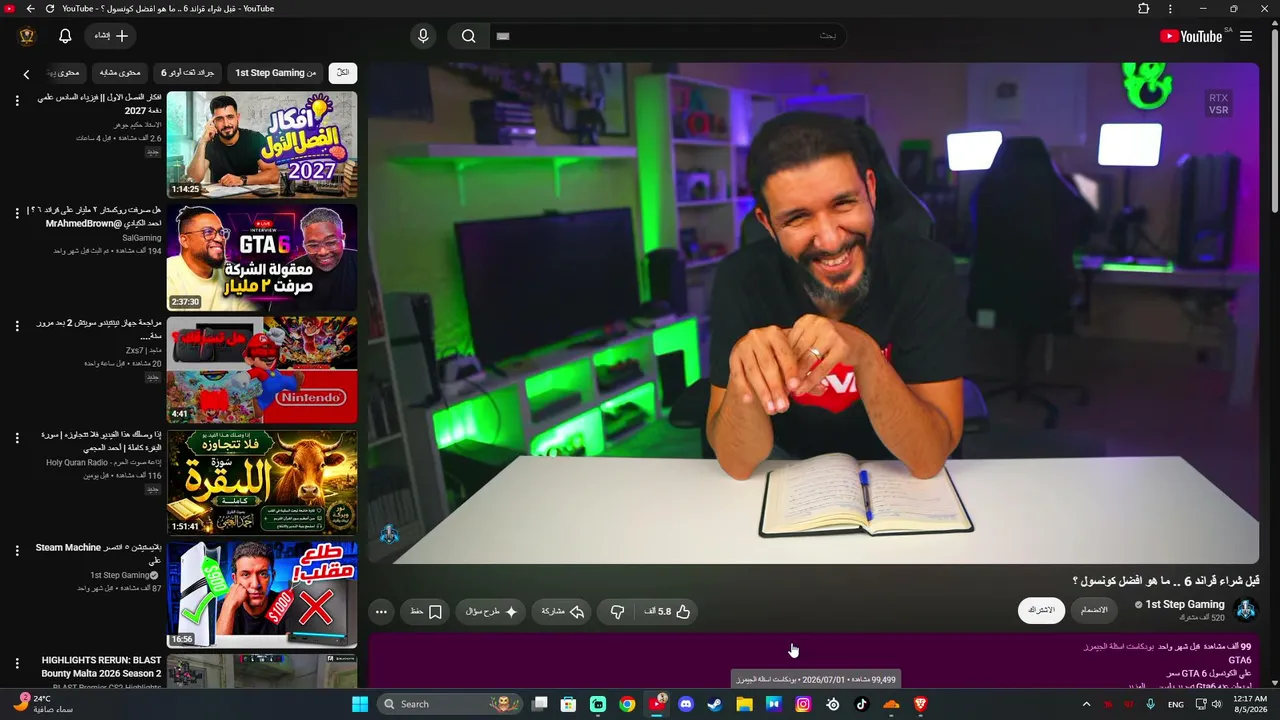This screenshot has width=1280, height=720.
Task: Select the 'من 1st Step Gaming' chip
Action: click(x=276, y=73)
